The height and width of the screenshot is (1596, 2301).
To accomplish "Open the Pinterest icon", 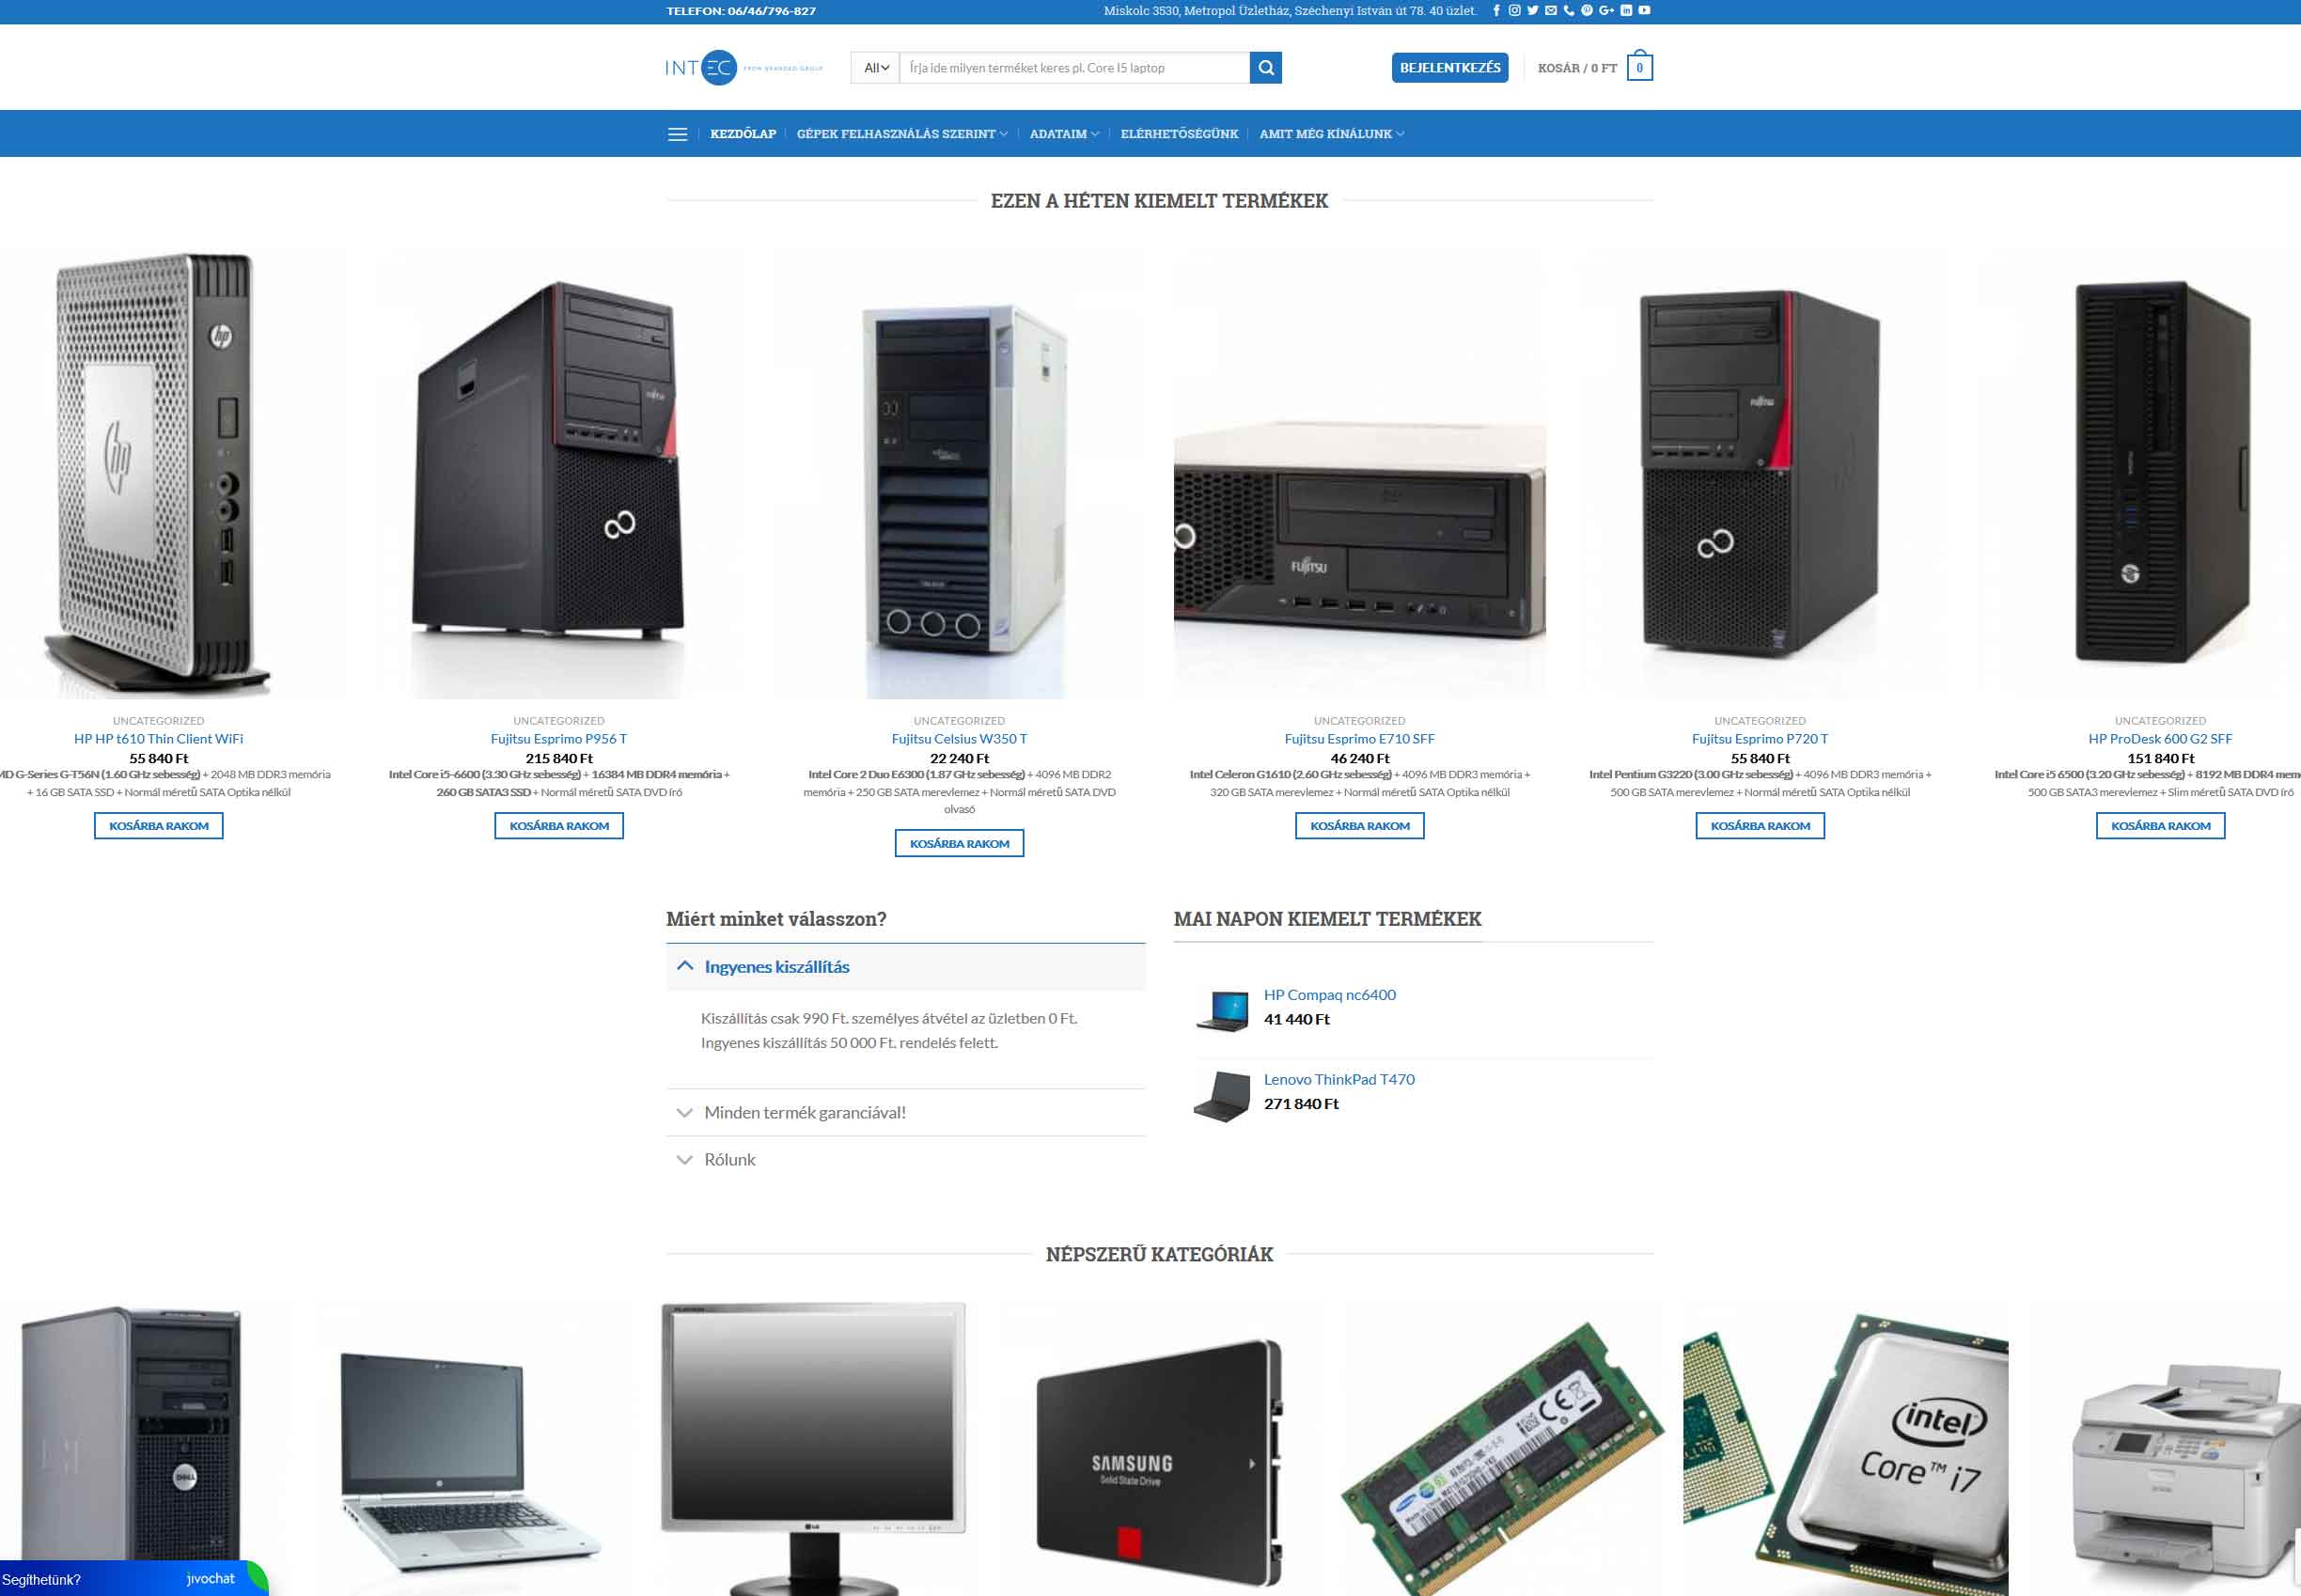I will pos(1587,11).
